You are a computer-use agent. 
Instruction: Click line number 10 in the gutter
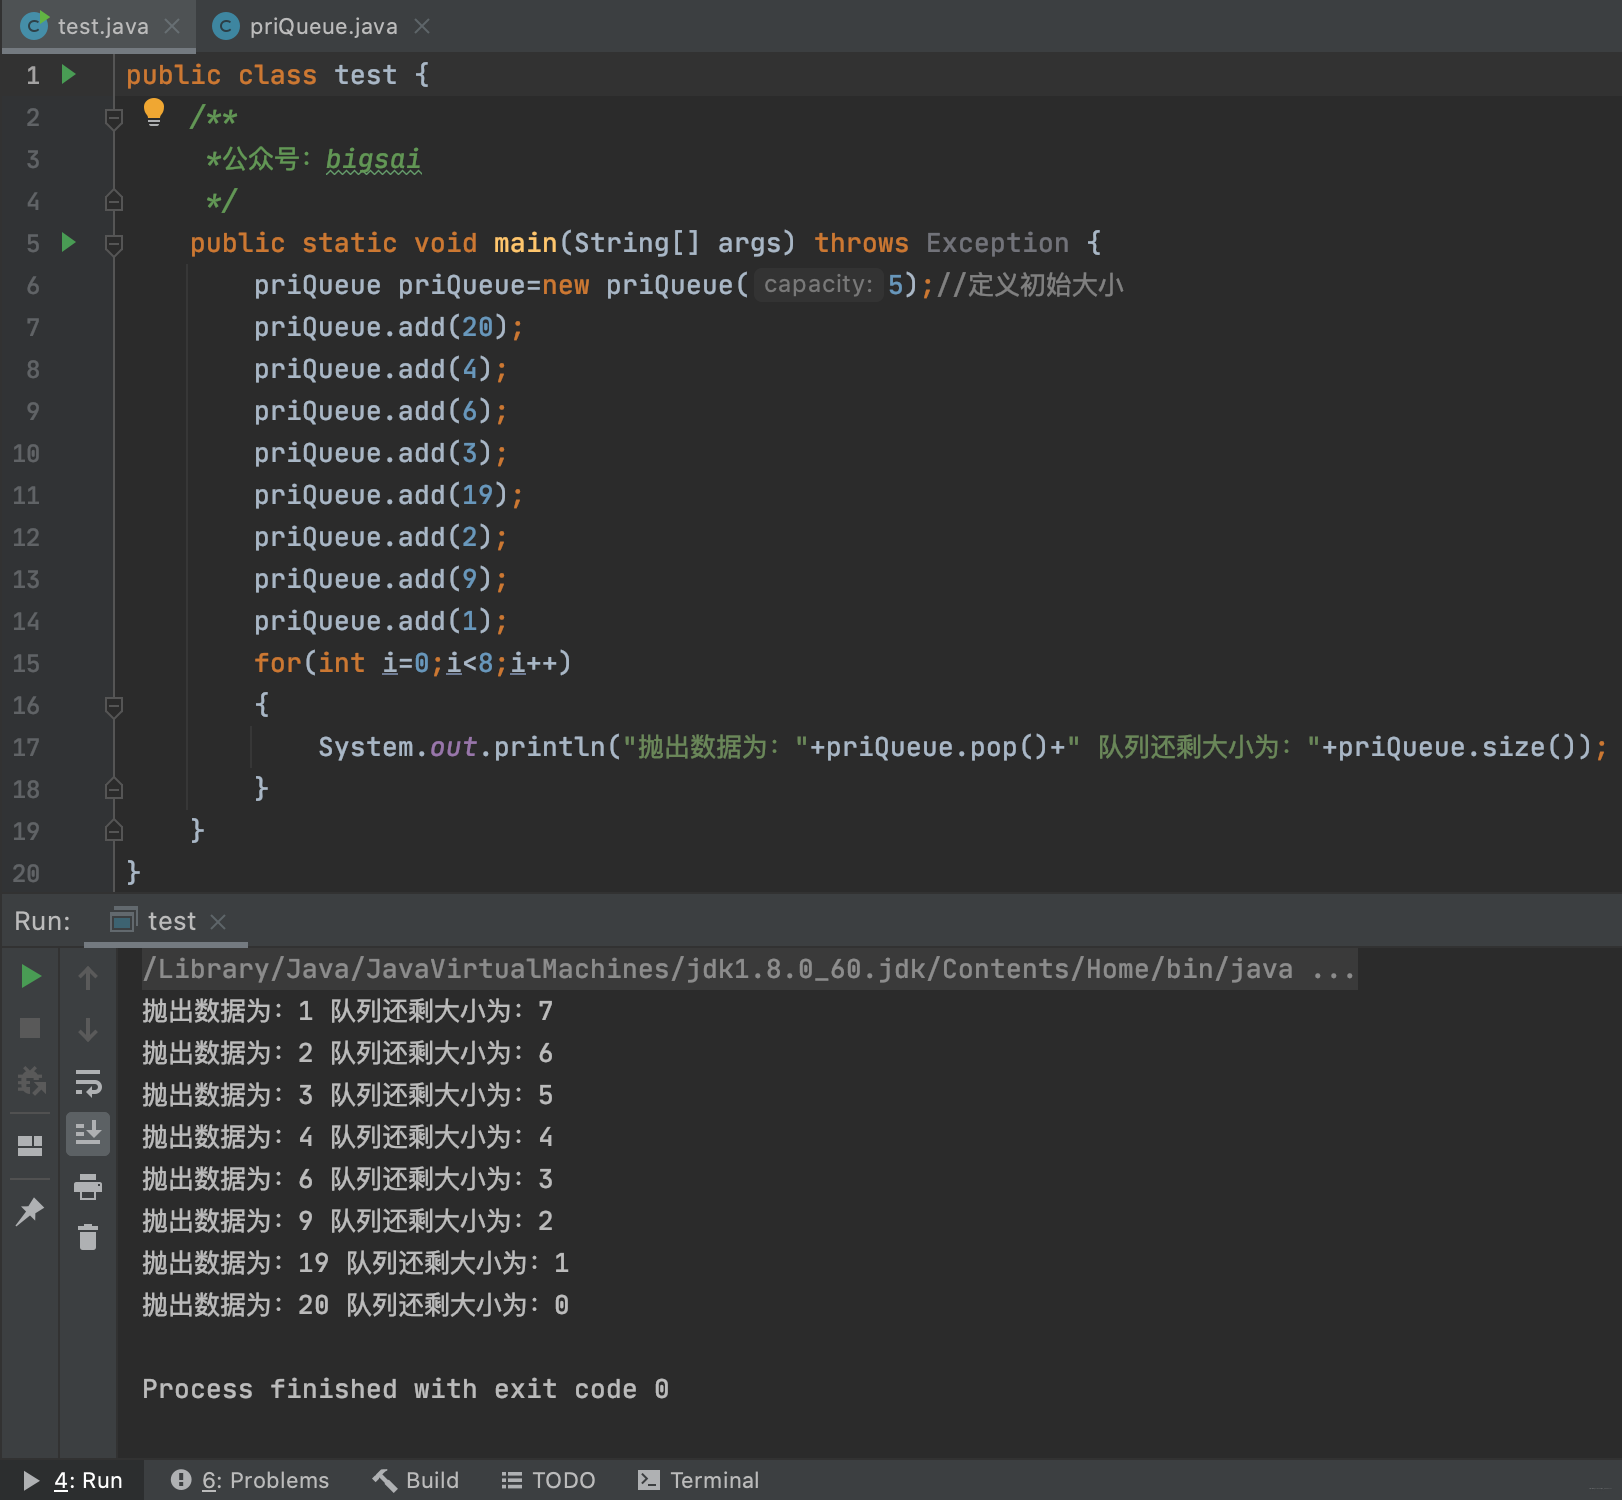click(x=26, y=453)
